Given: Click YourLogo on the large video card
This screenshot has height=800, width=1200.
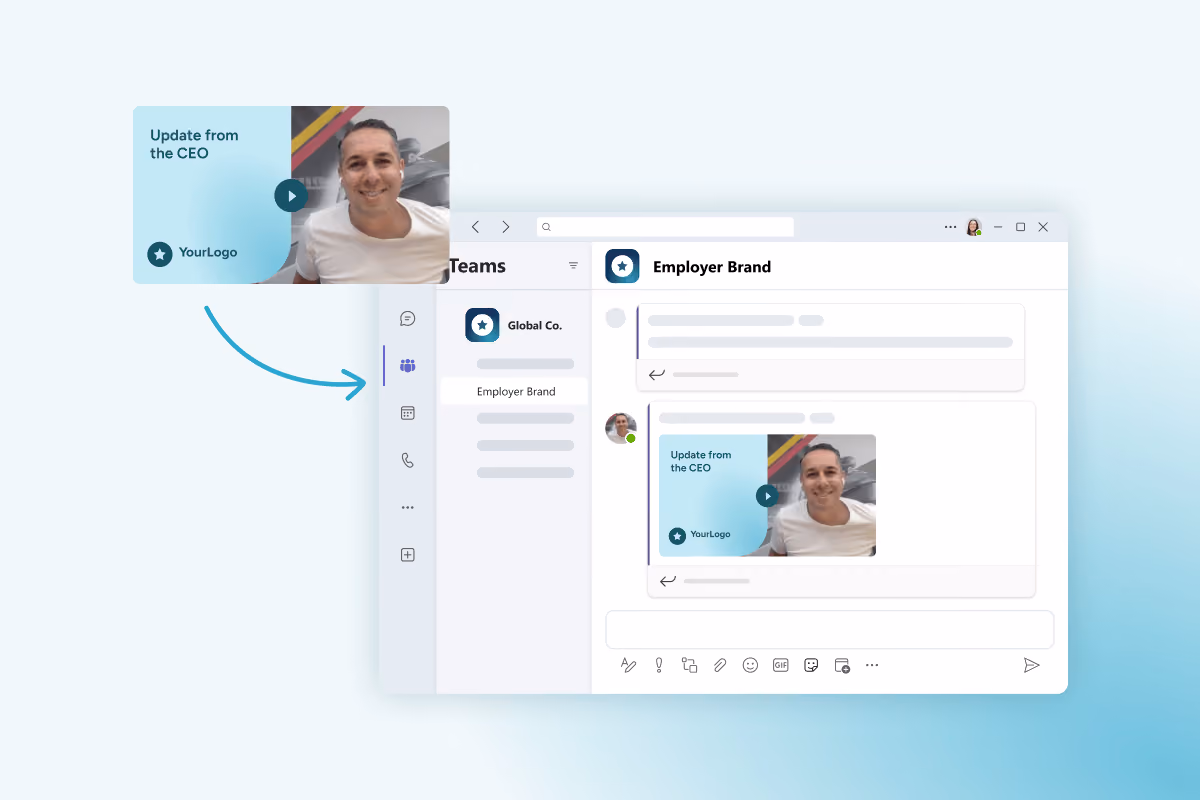Looking at the screenshot, I should [x=192, y=253].
